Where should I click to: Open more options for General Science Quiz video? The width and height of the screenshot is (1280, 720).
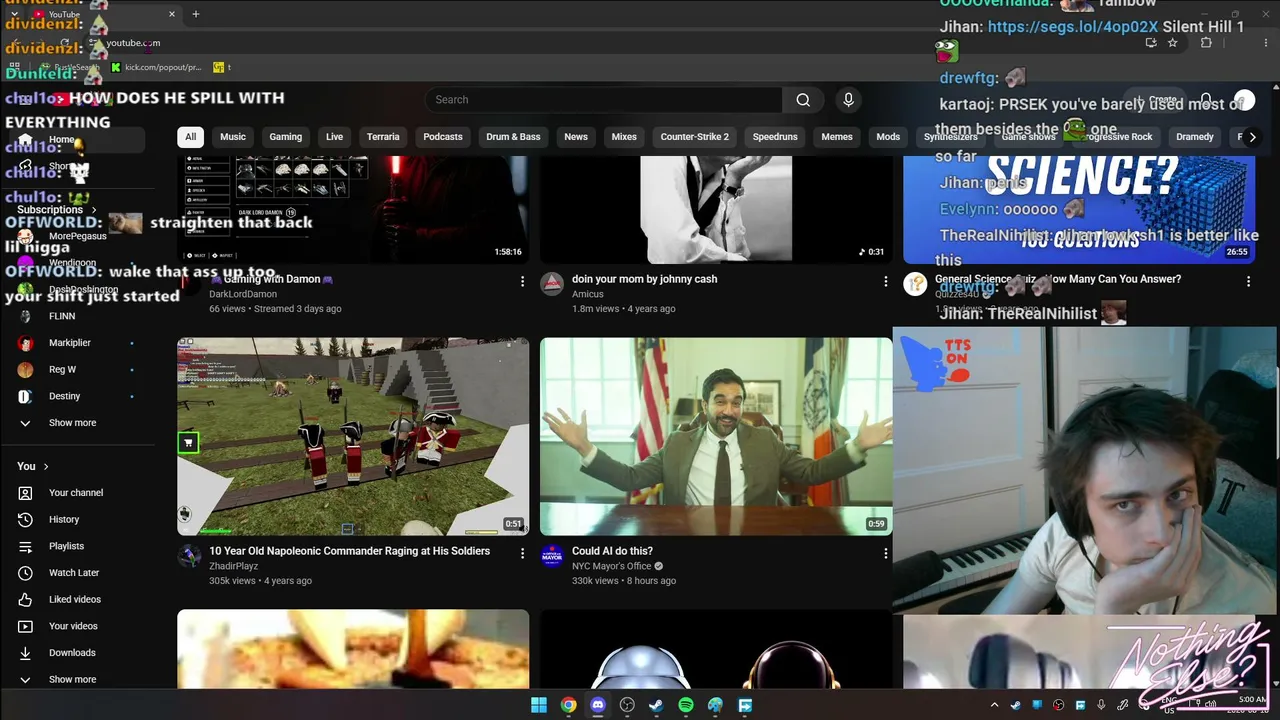click(x=1248, y=282)
